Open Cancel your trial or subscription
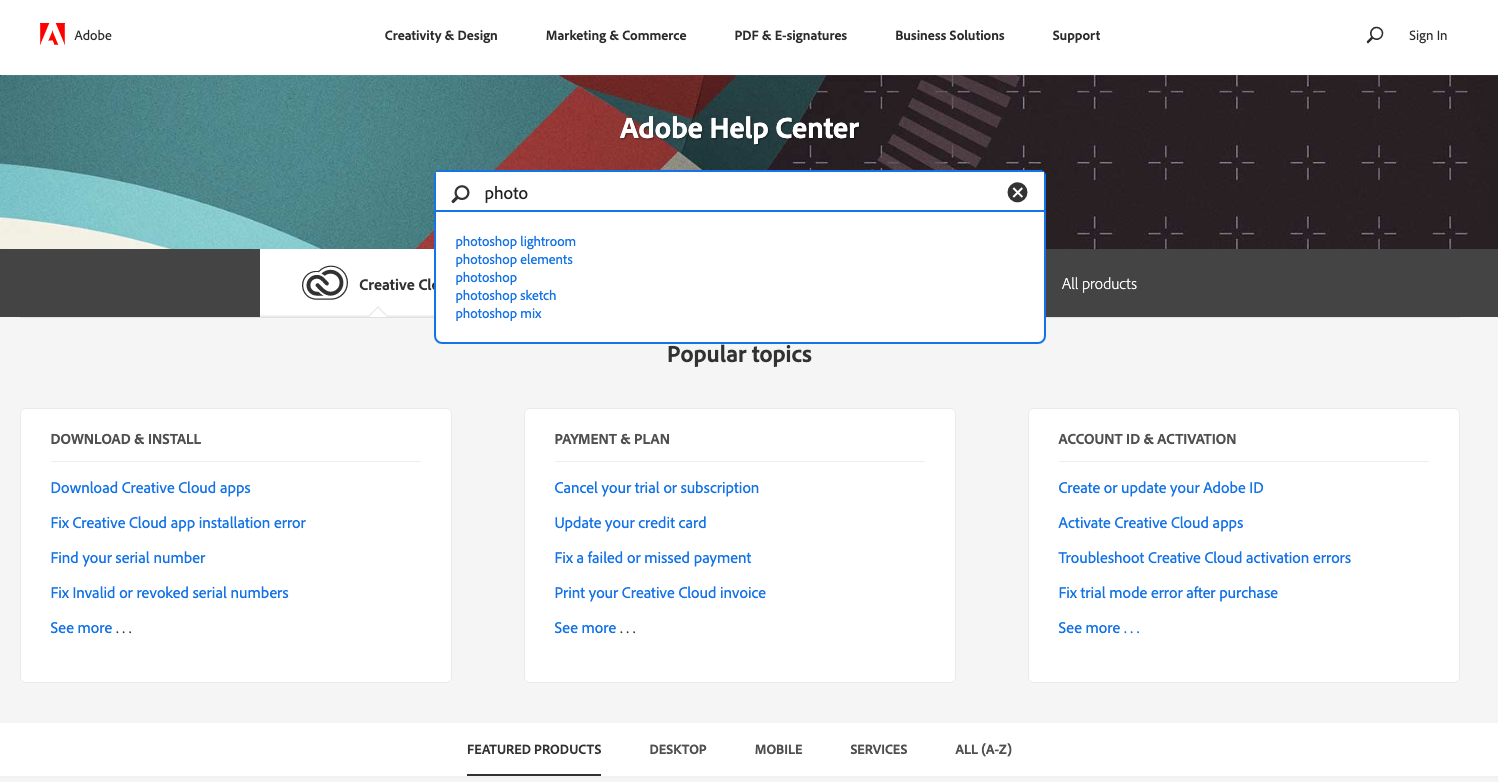Viewport: 1498px width, 782px height. tap(656, 488)
